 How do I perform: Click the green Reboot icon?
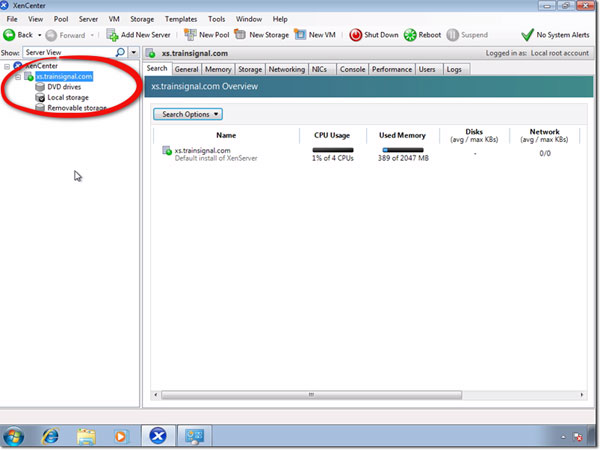coord(410,35)
